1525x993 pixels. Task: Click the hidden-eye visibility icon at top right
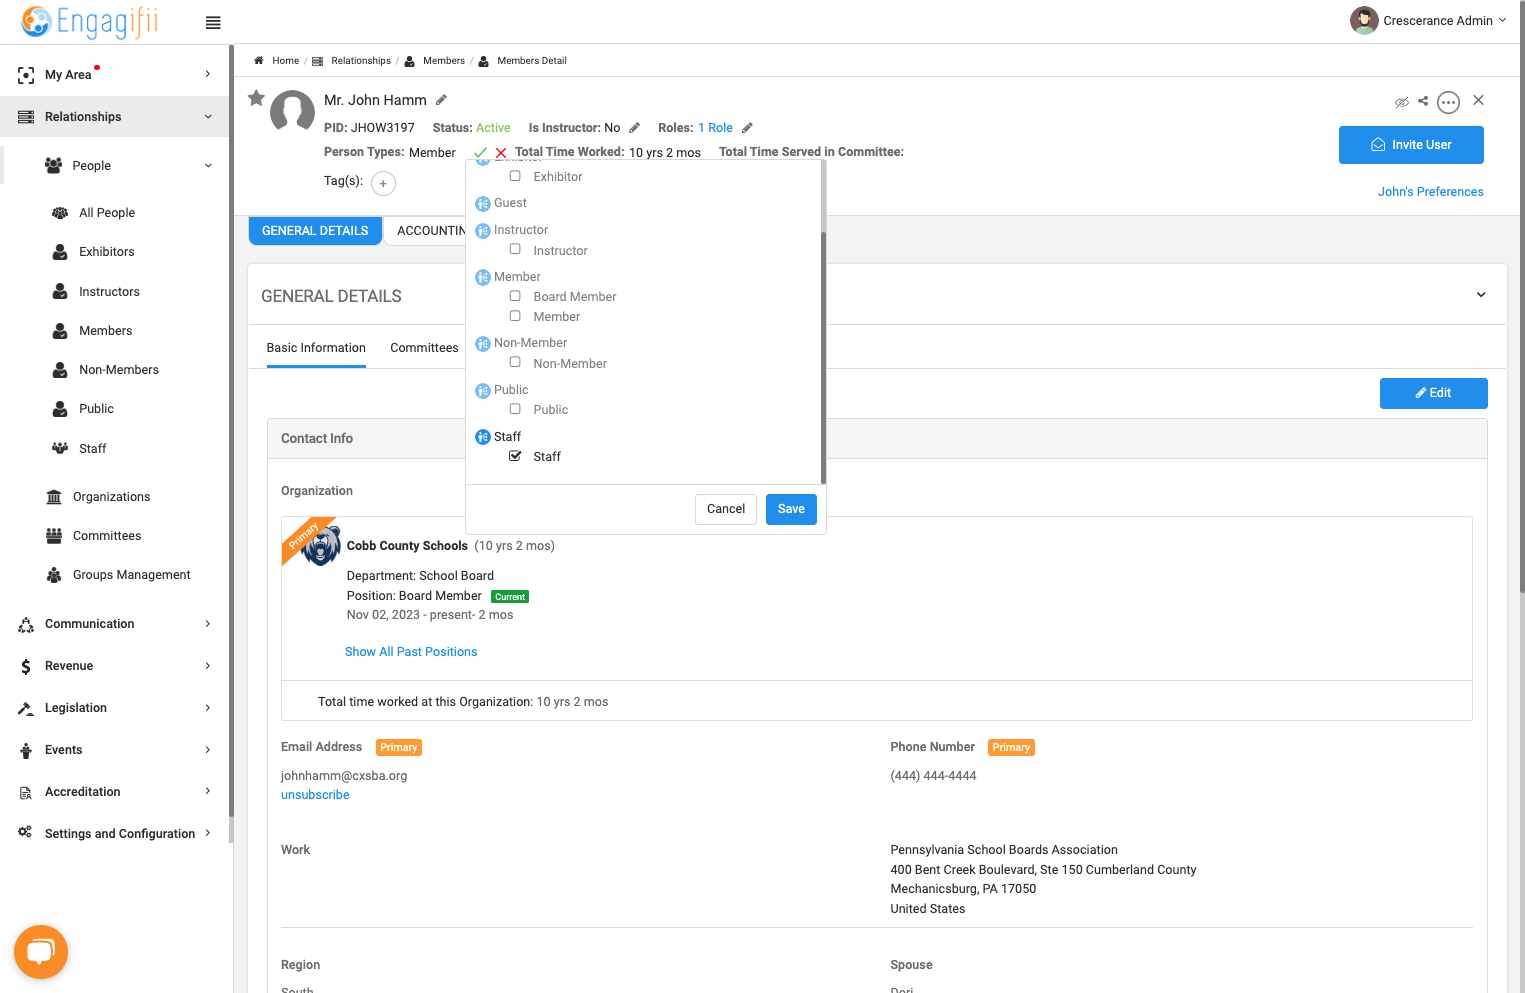(x=1402, y=102)
